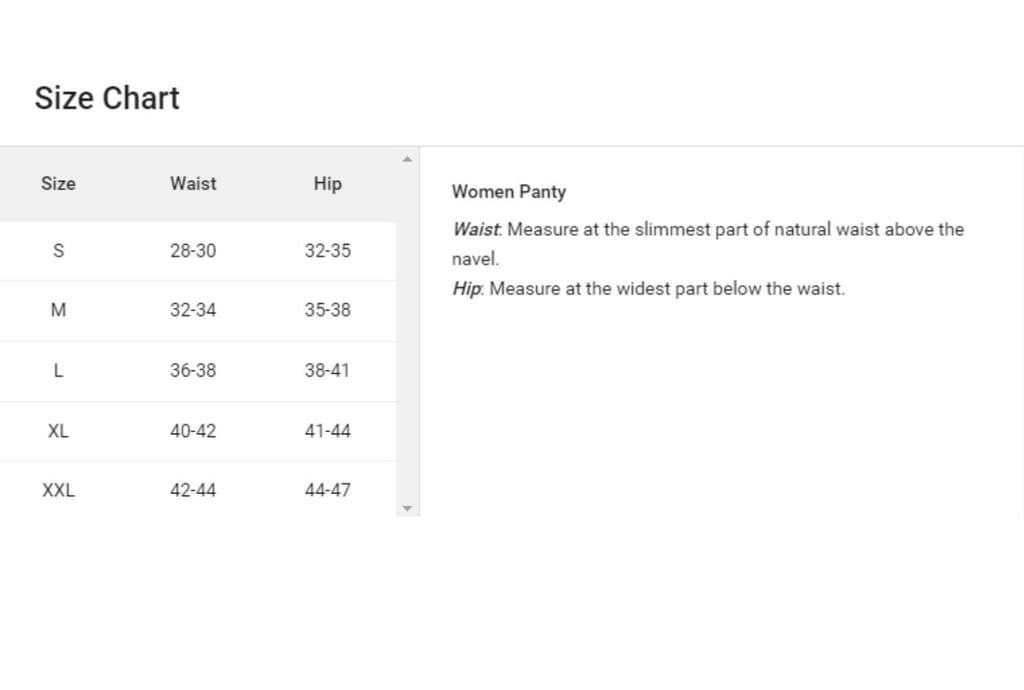Select hip value 44-47
Image resolution: width=1024 pixels, height=690 pixels.
(x=327, y=490)
